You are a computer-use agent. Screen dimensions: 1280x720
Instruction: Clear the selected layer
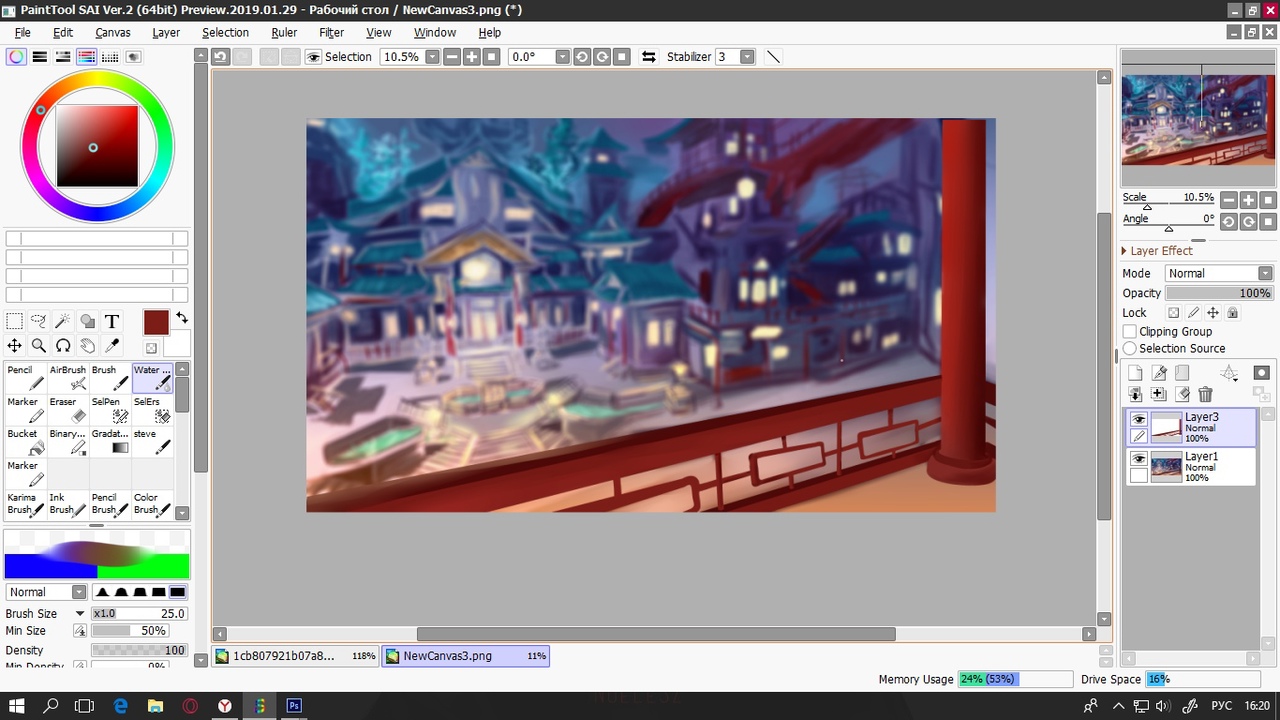point(1182,395)
